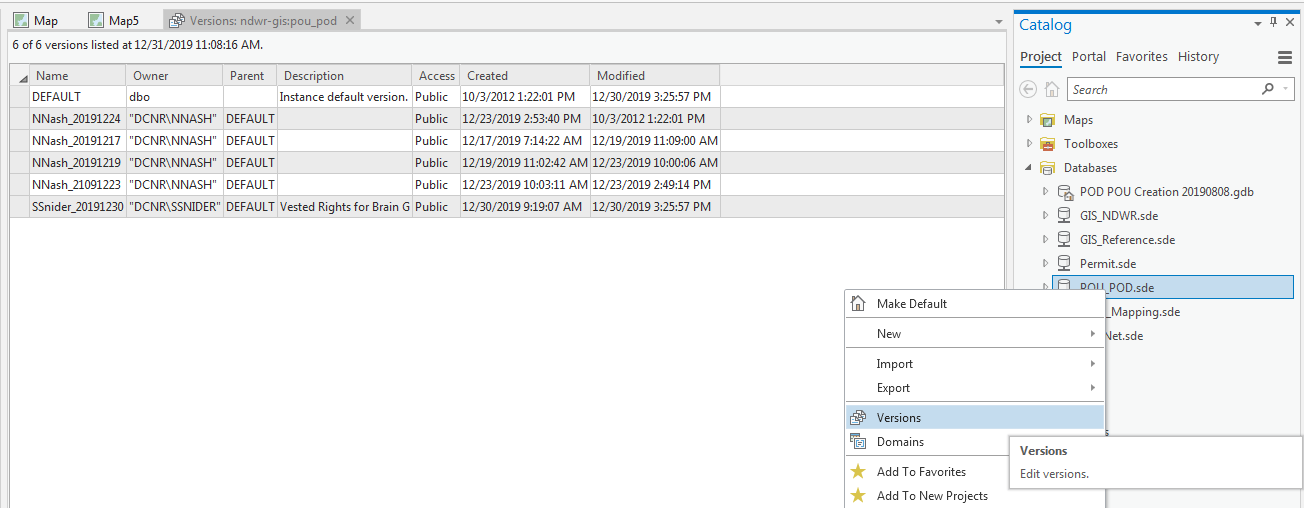Choose Make Default in context menu
The image size is (1304, 508).
click(x=975, y=304)
